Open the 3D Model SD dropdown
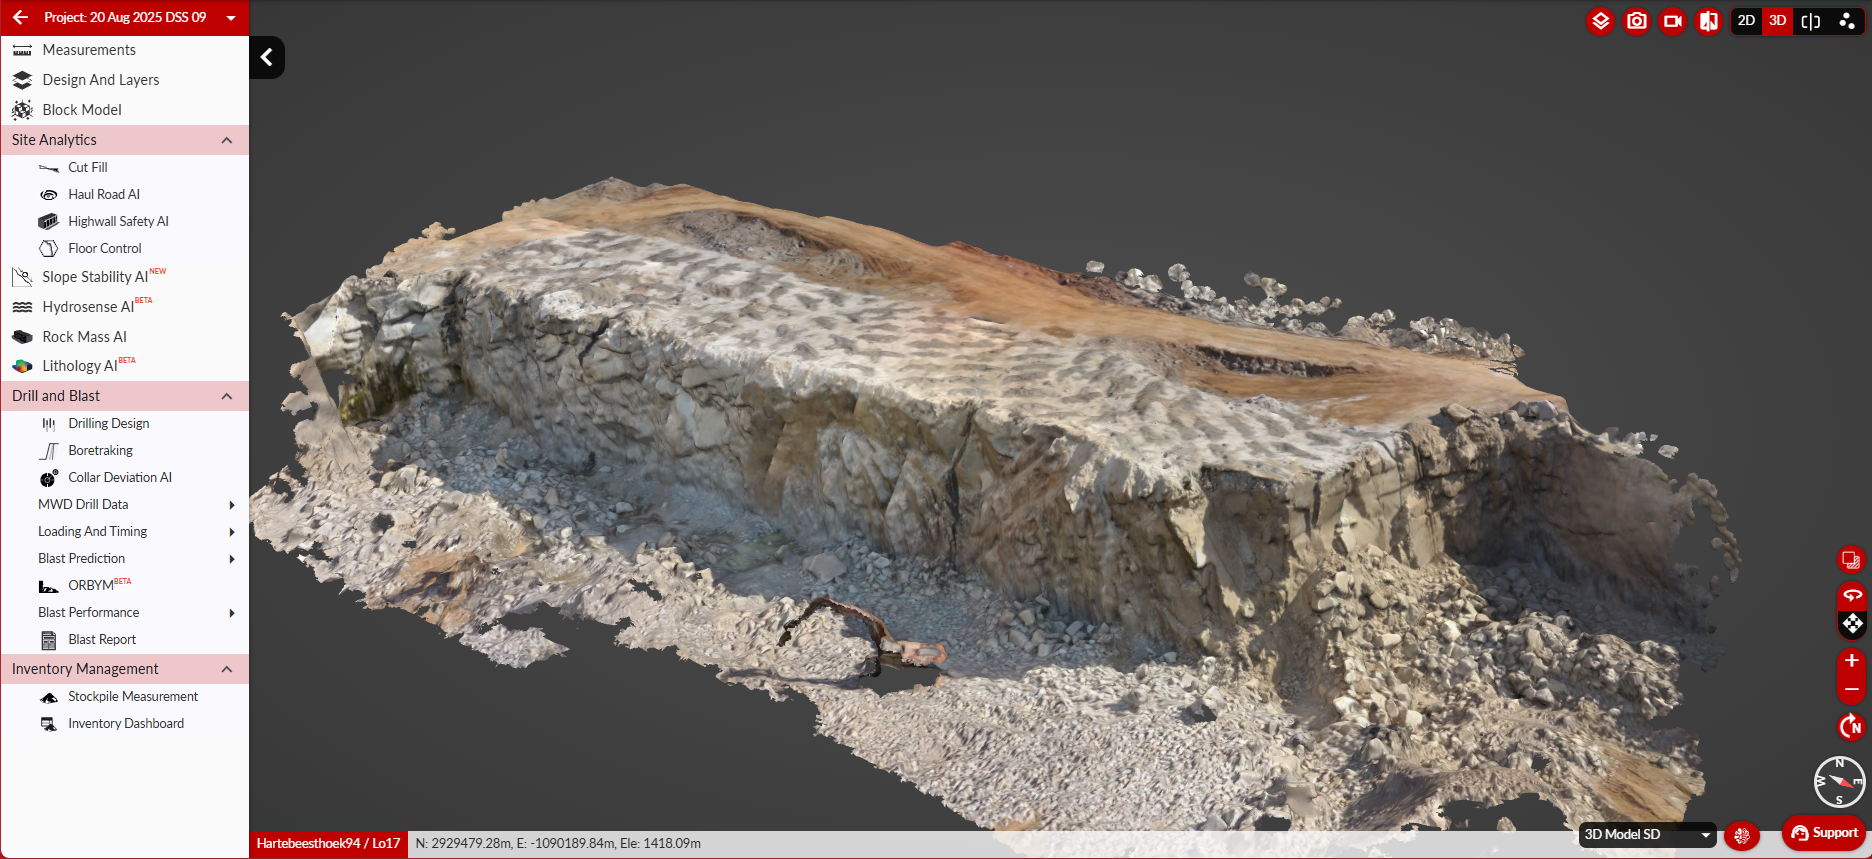 tap(1647, 834)
